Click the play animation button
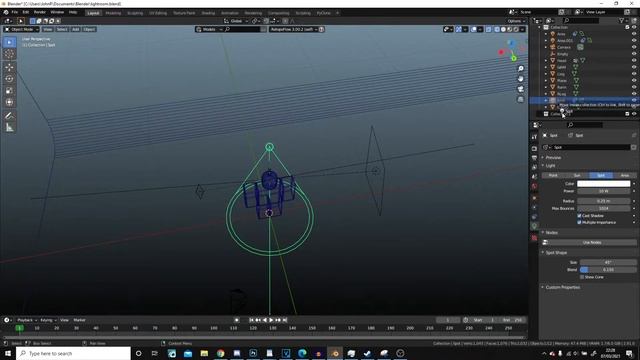The image size is (640, 360). coord(271,320)
